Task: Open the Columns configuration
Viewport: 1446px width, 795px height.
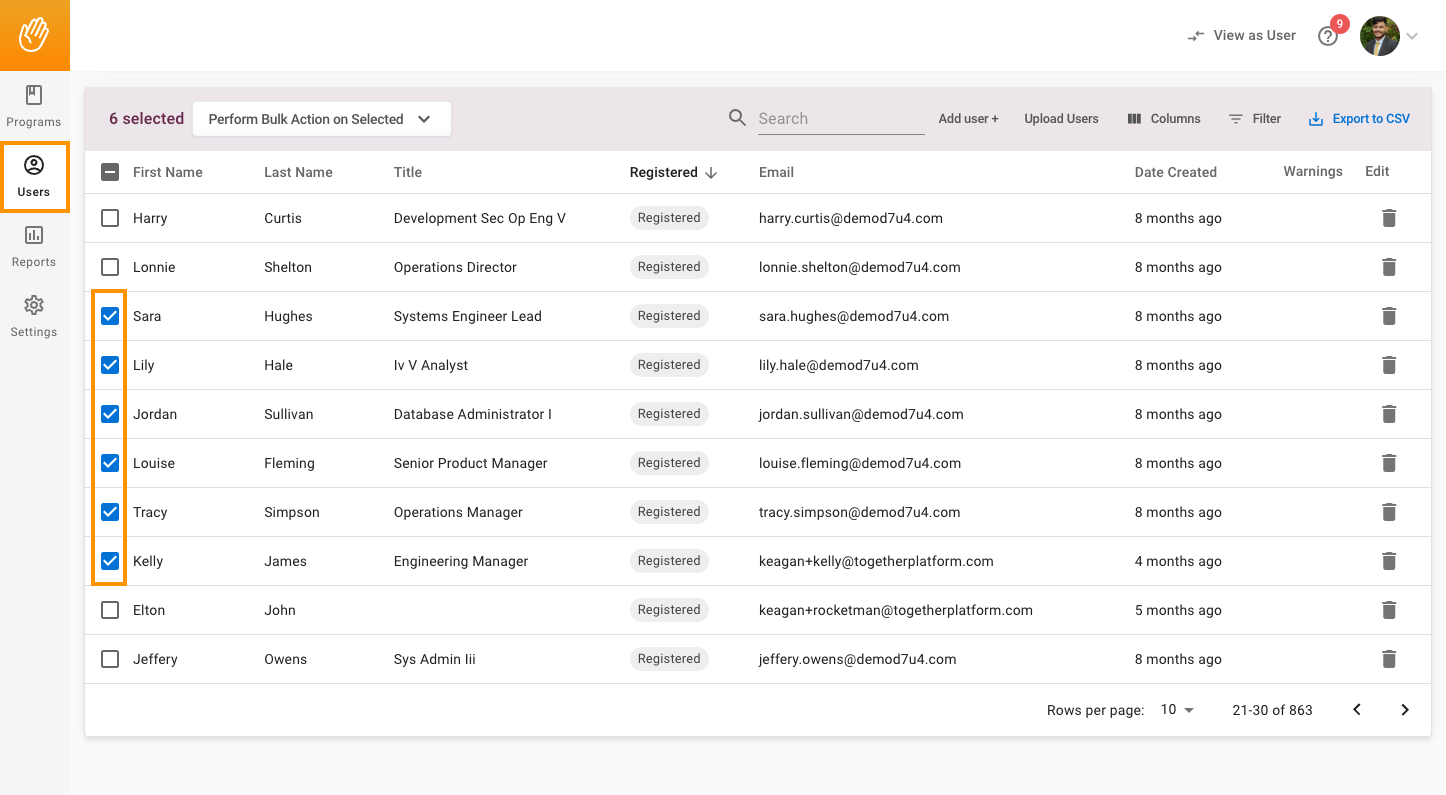Action: pos(1164,118)
